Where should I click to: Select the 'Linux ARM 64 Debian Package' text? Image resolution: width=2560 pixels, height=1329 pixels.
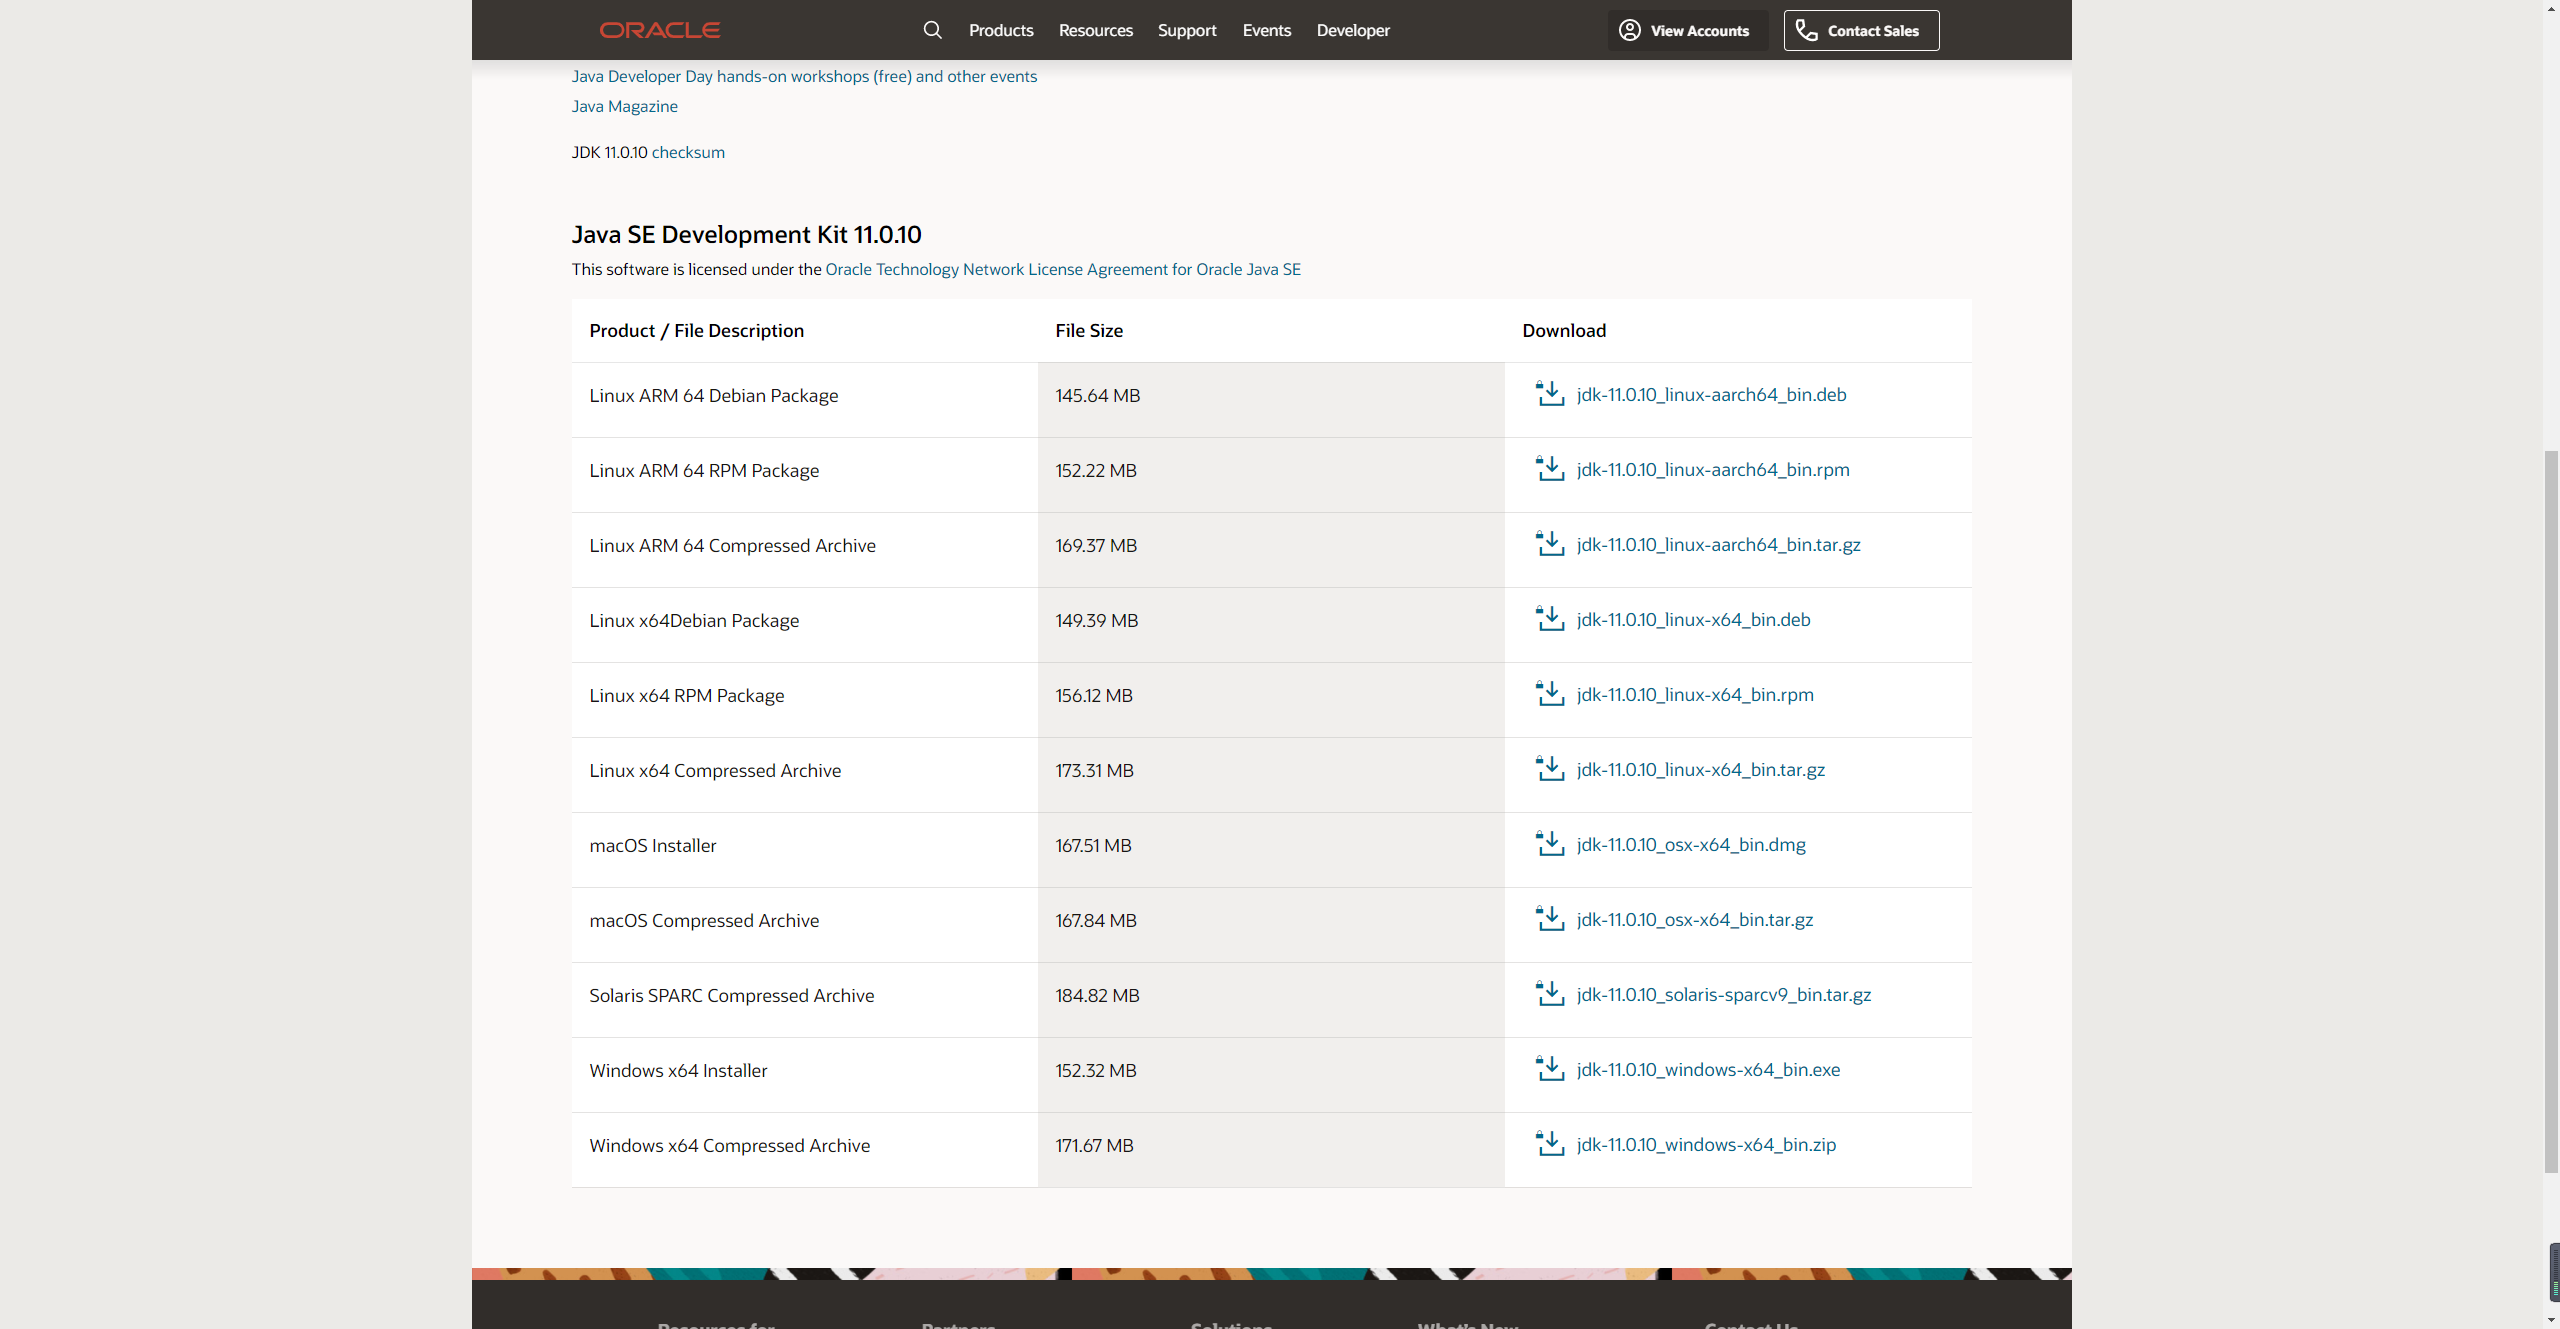[714, 395]
